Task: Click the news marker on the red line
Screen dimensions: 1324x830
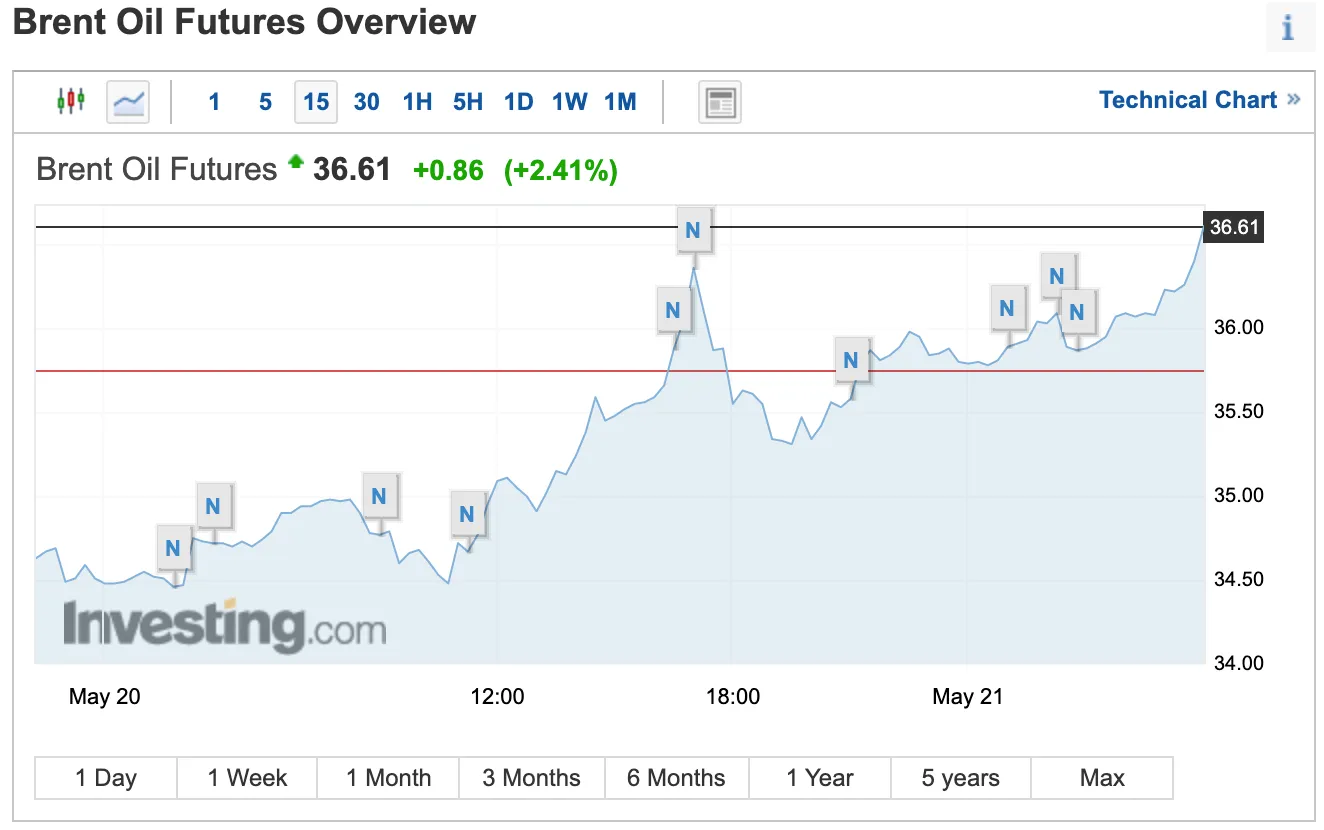Action: pyautogui.click(x=850, y=360)
